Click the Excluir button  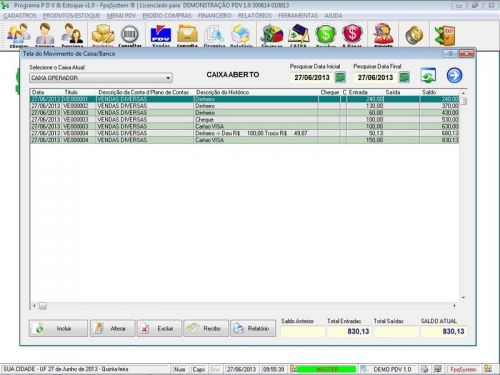coord(159,328)
